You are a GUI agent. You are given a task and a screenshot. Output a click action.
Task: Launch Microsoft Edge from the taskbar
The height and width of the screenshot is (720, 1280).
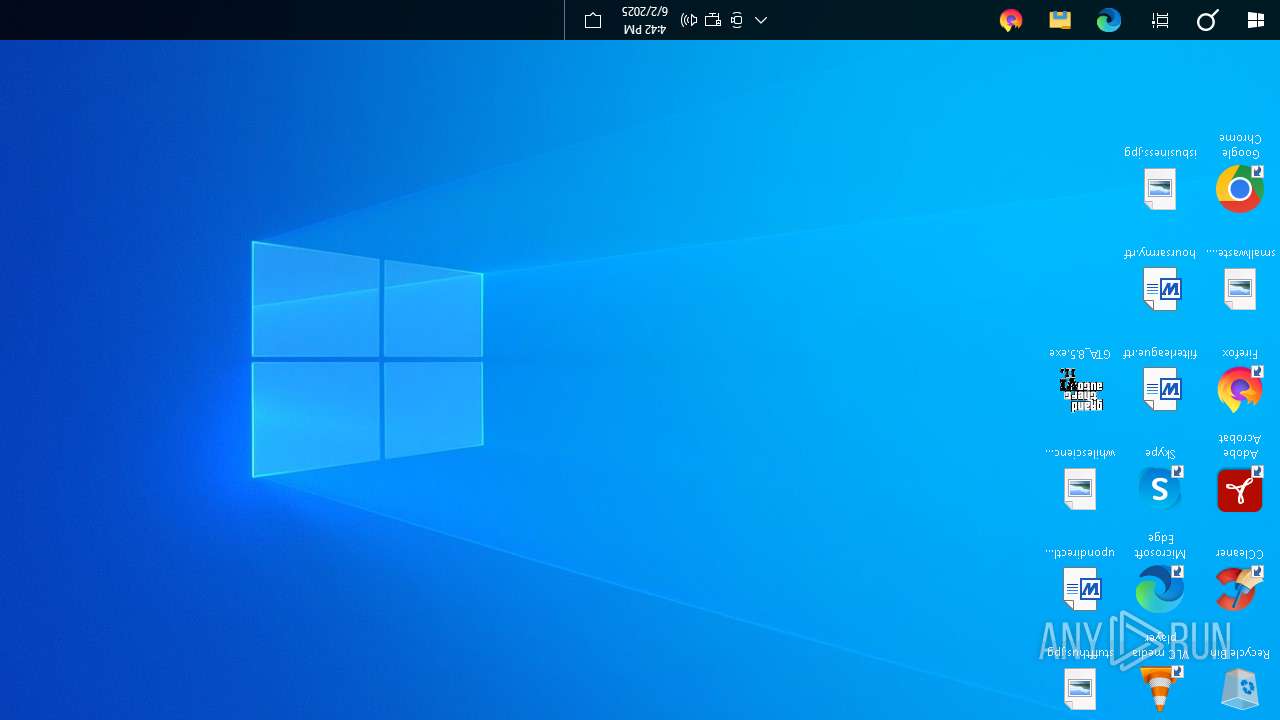point(1109,20)
